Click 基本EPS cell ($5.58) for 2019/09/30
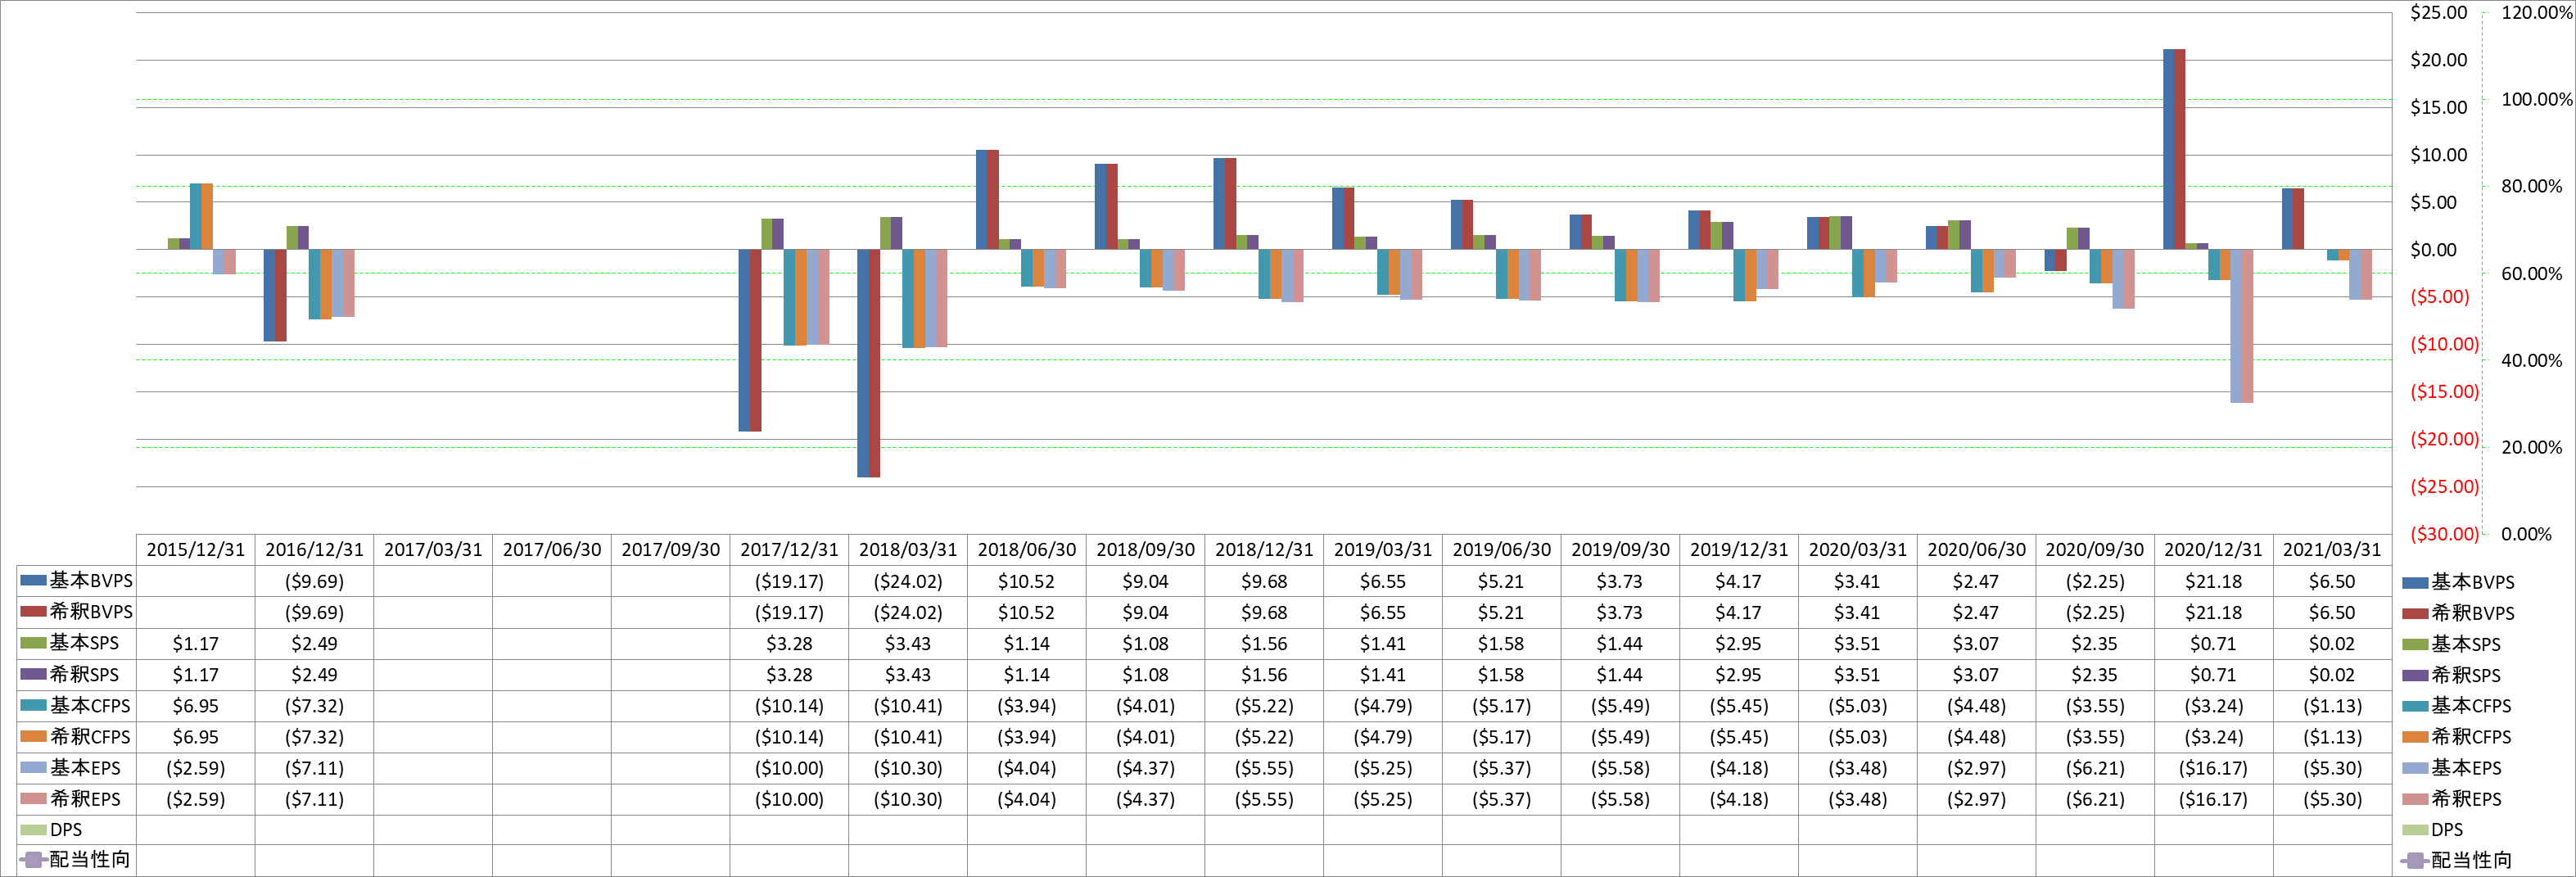 [1620, 768]
